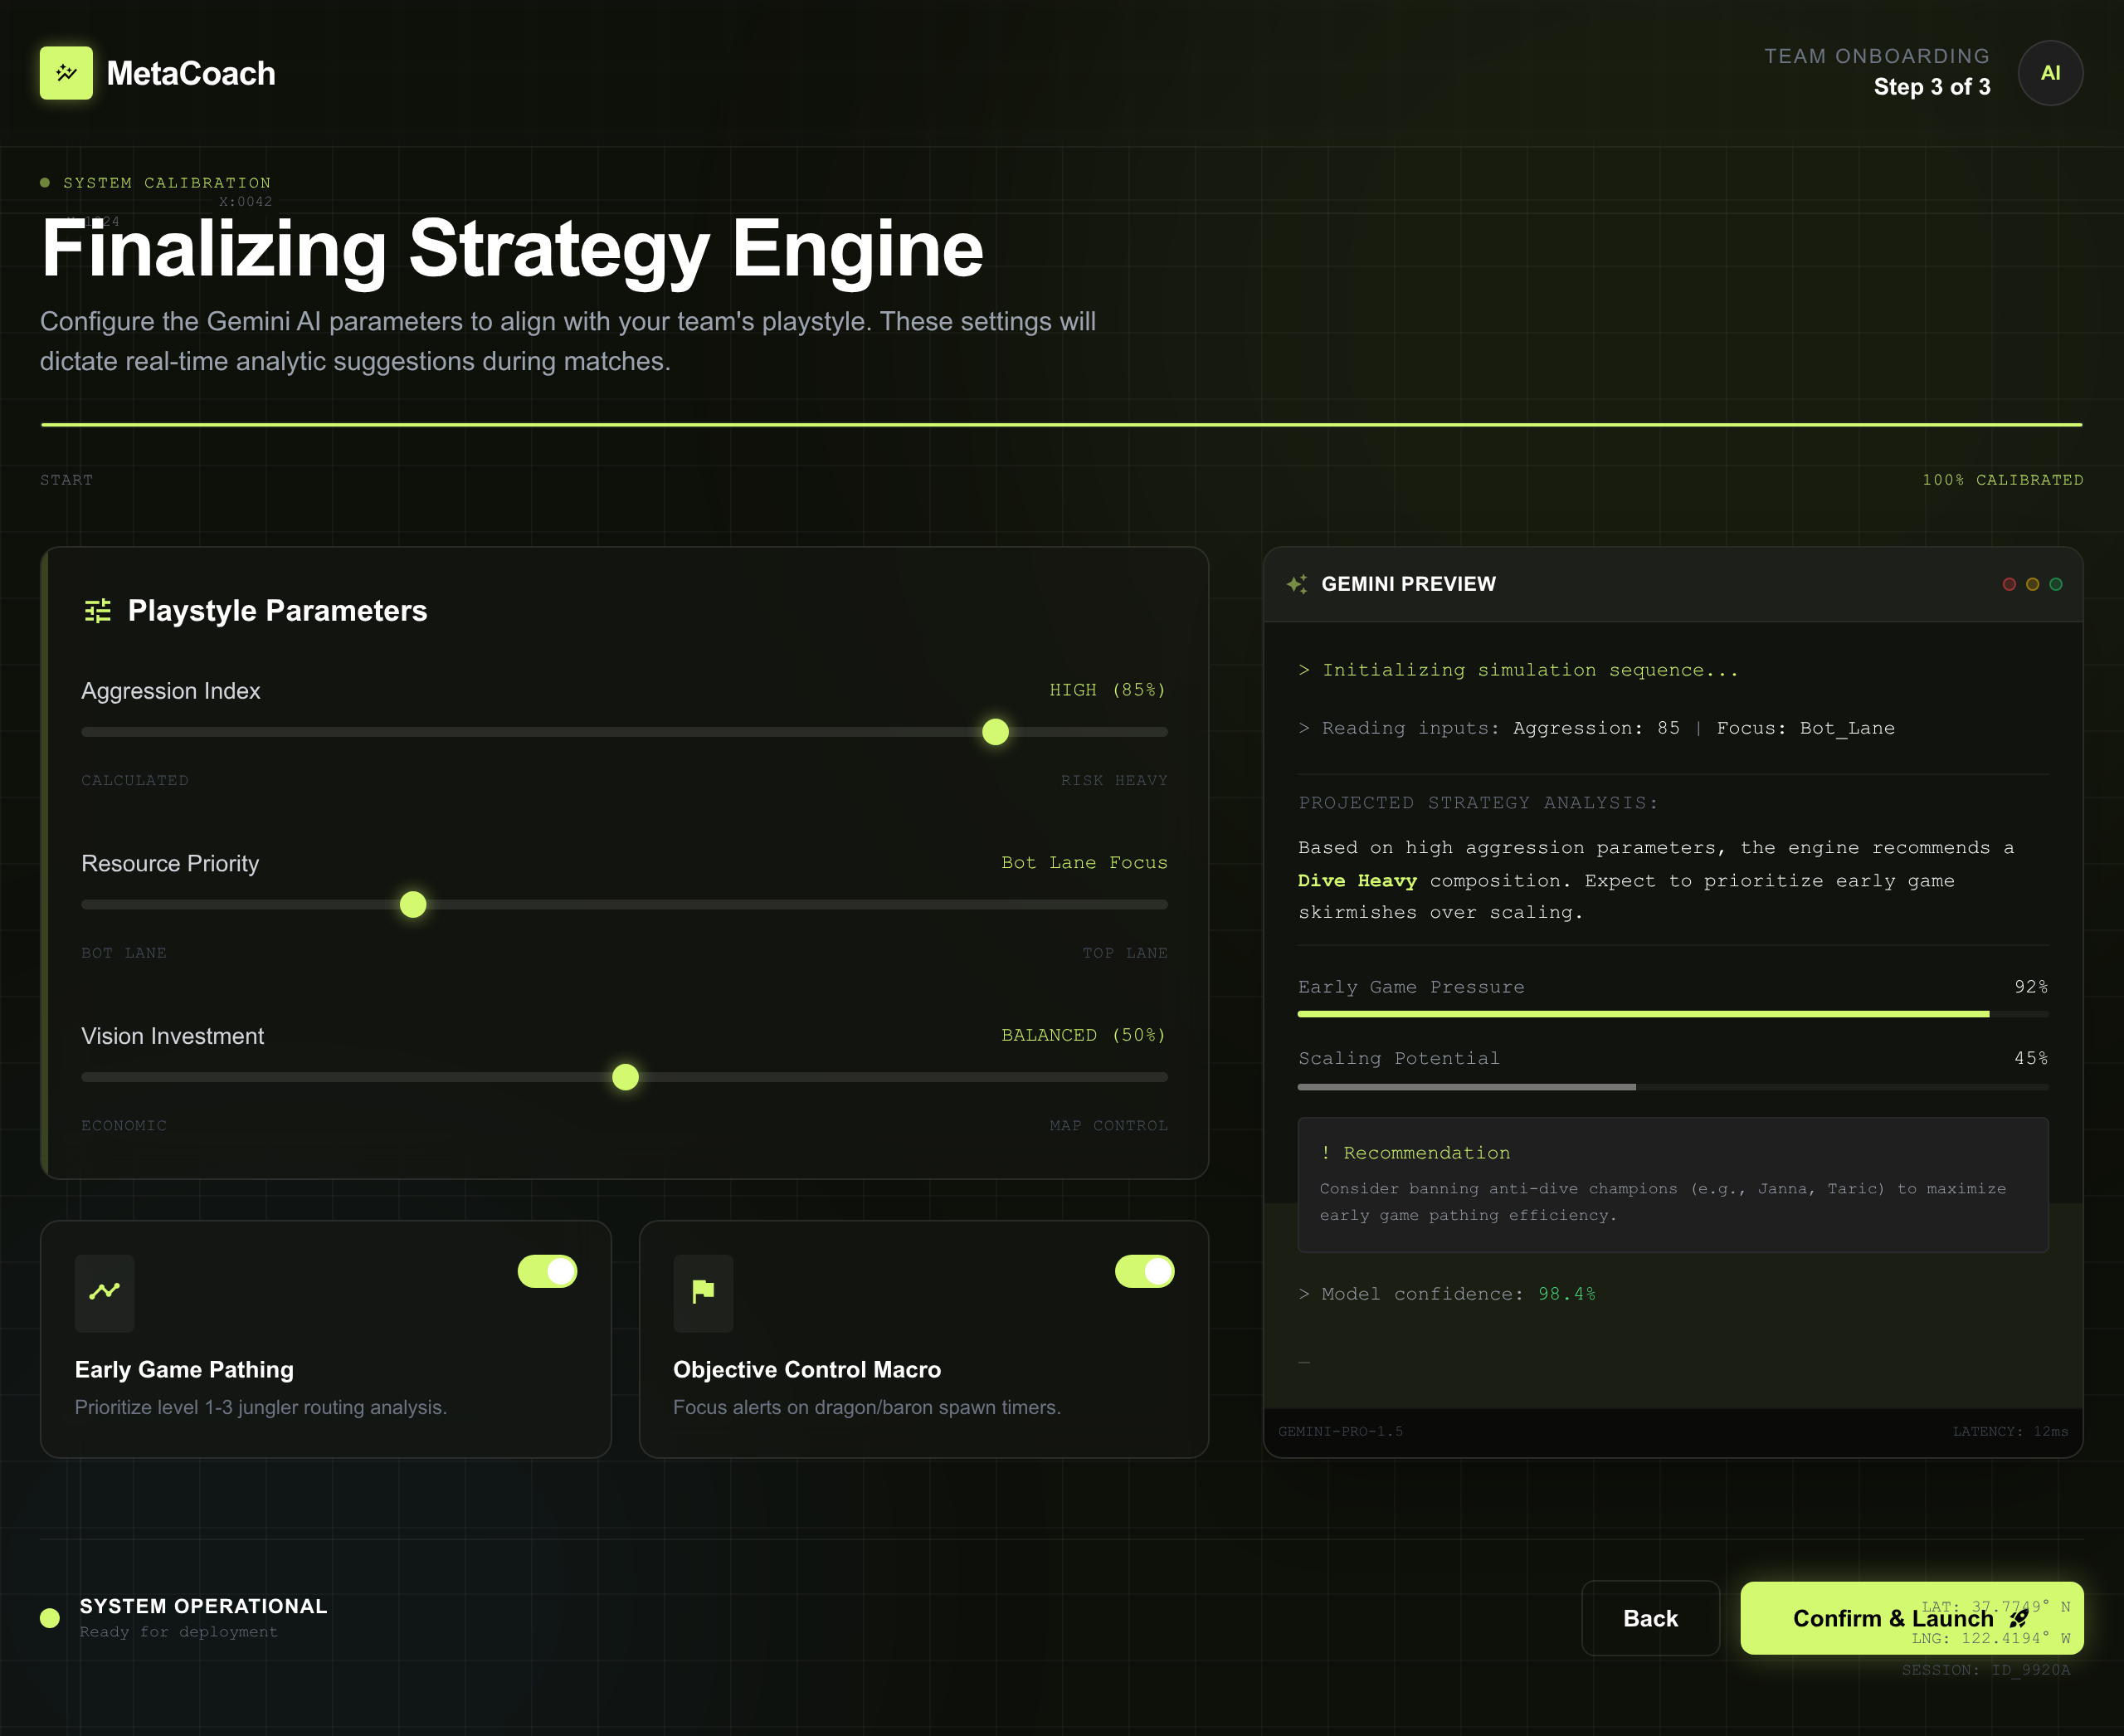
Task: Click the Early Game Pressure progress bar
Action: (x=1672, y=1014)
